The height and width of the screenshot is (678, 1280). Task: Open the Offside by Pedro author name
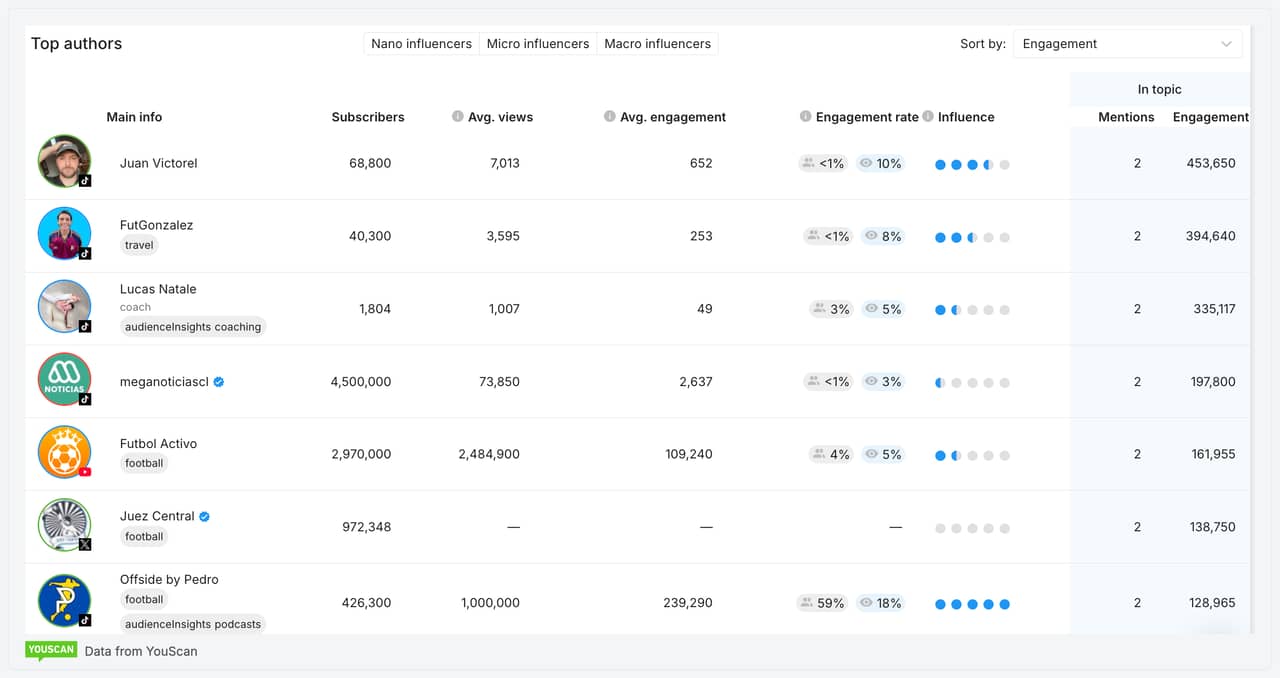click(169, 579)
